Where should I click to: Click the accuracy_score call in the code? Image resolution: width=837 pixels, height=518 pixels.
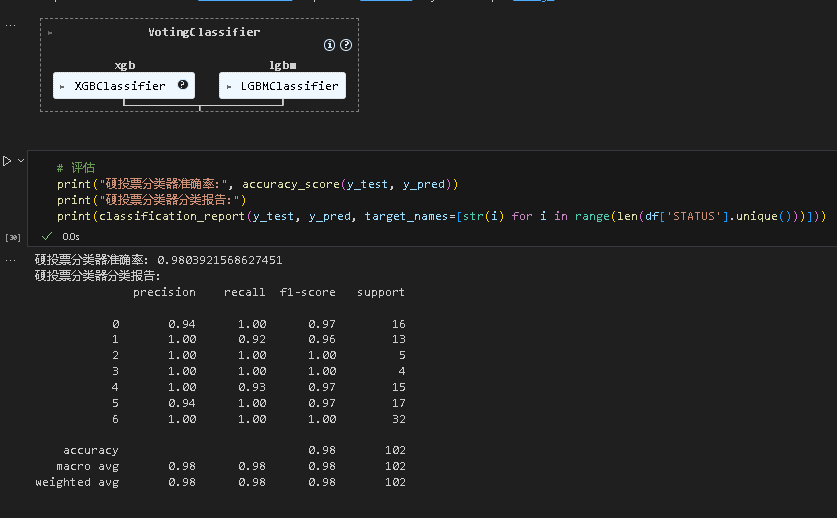[291, 184]
